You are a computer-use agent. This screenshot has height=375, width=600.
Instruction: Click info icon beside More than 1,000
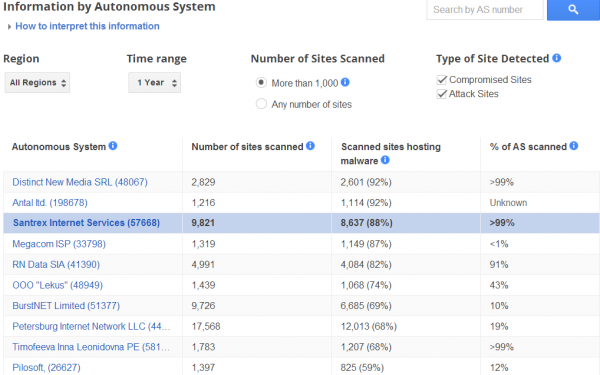tap(345, 82)
